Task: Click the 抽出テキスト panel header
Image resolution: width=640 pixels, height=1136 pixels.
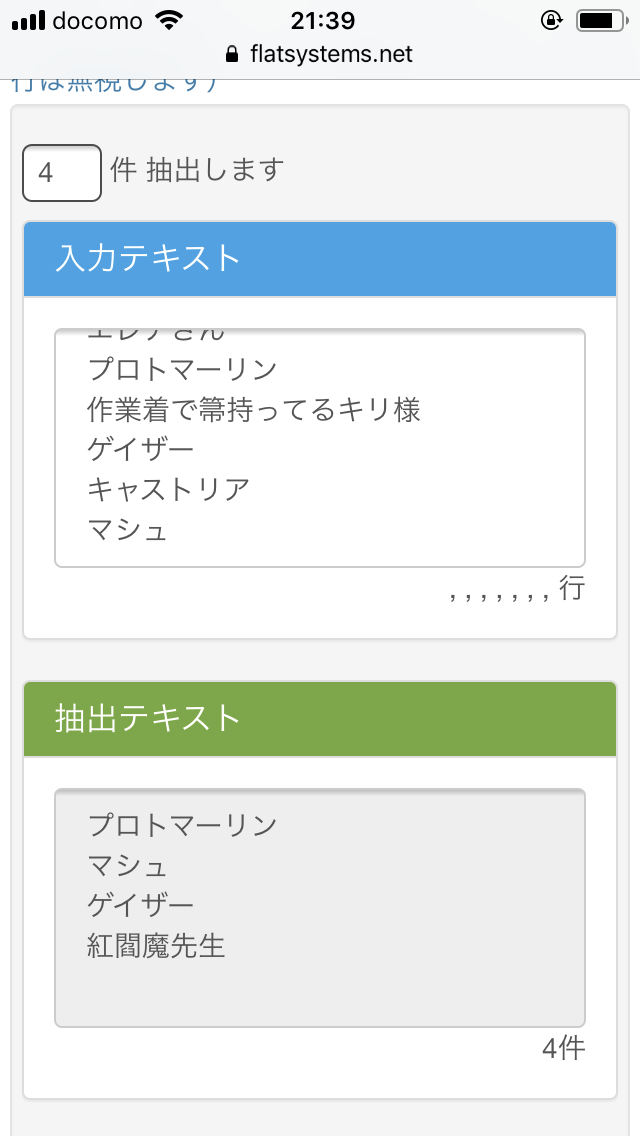Action: coord(319,718)
